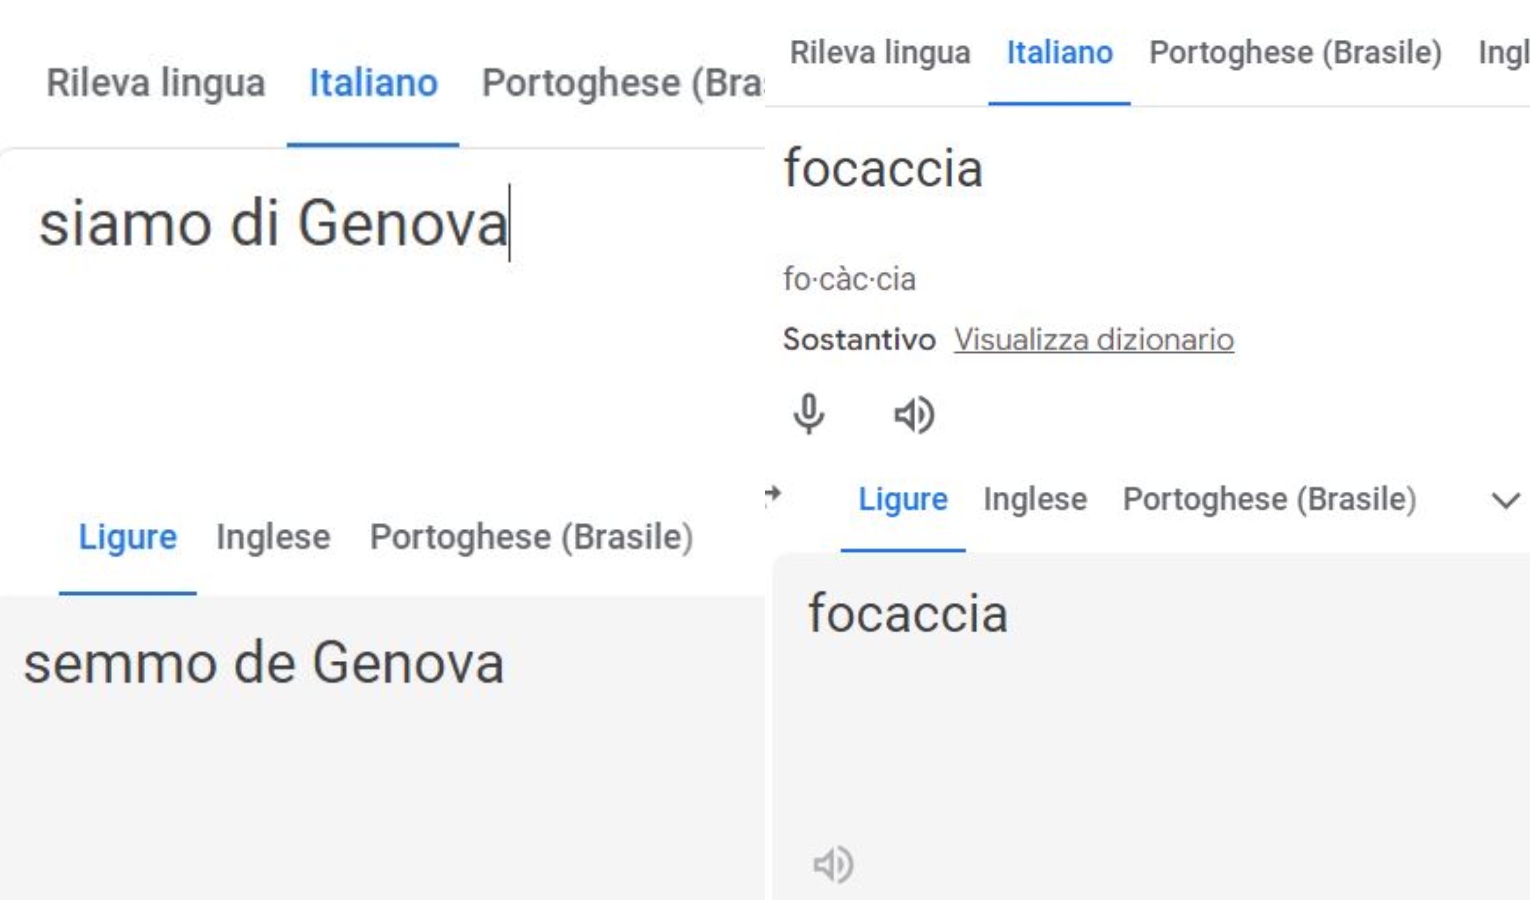Expand the target language list chevron
This screenshot has width=1530, height=900.
tap(1505, 500)
